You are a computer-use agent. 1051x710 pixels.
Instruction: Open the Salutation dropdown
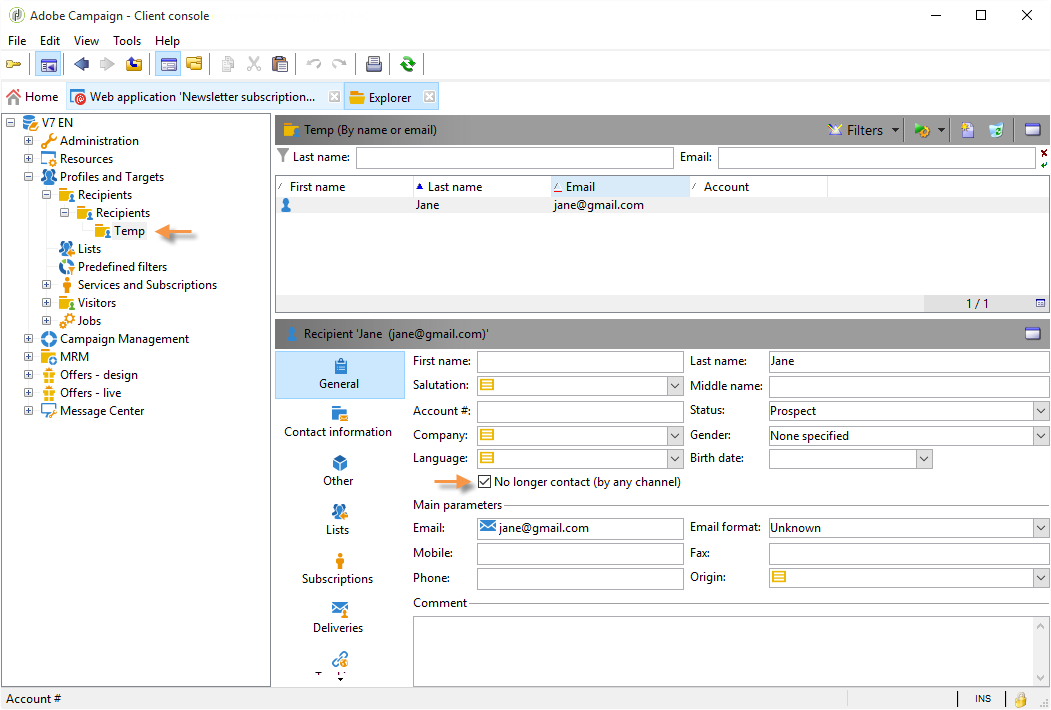tap(675, 386)
